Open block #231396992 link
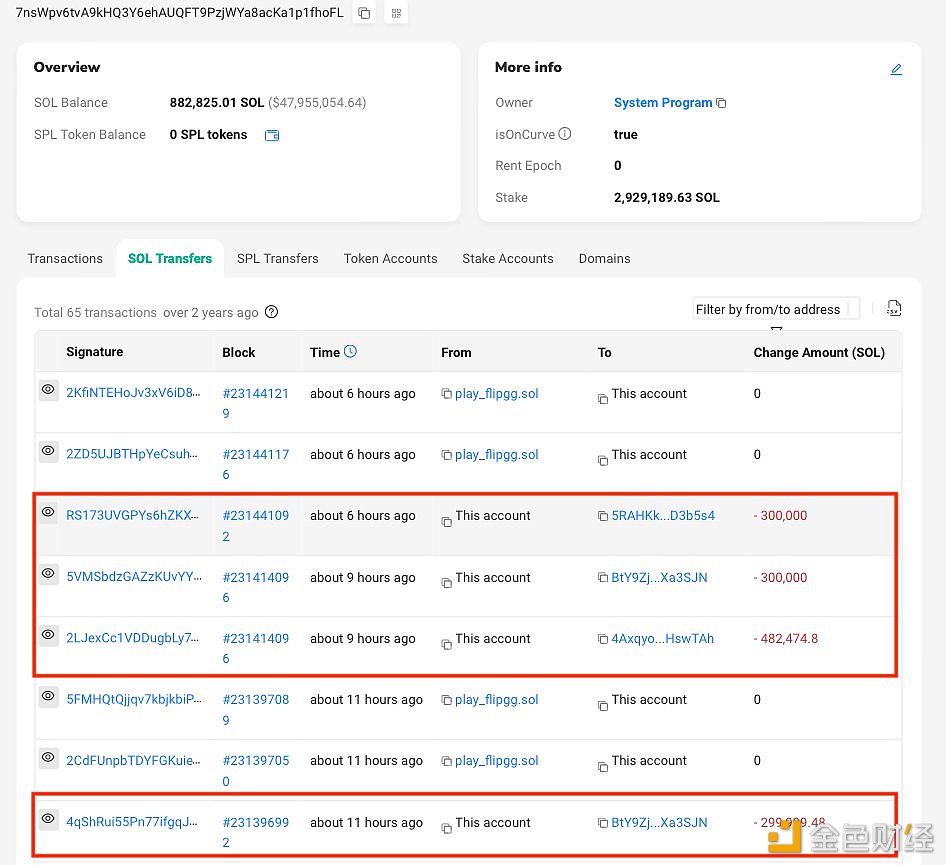This screenshot has width=946, height=865. click(256, 832)
